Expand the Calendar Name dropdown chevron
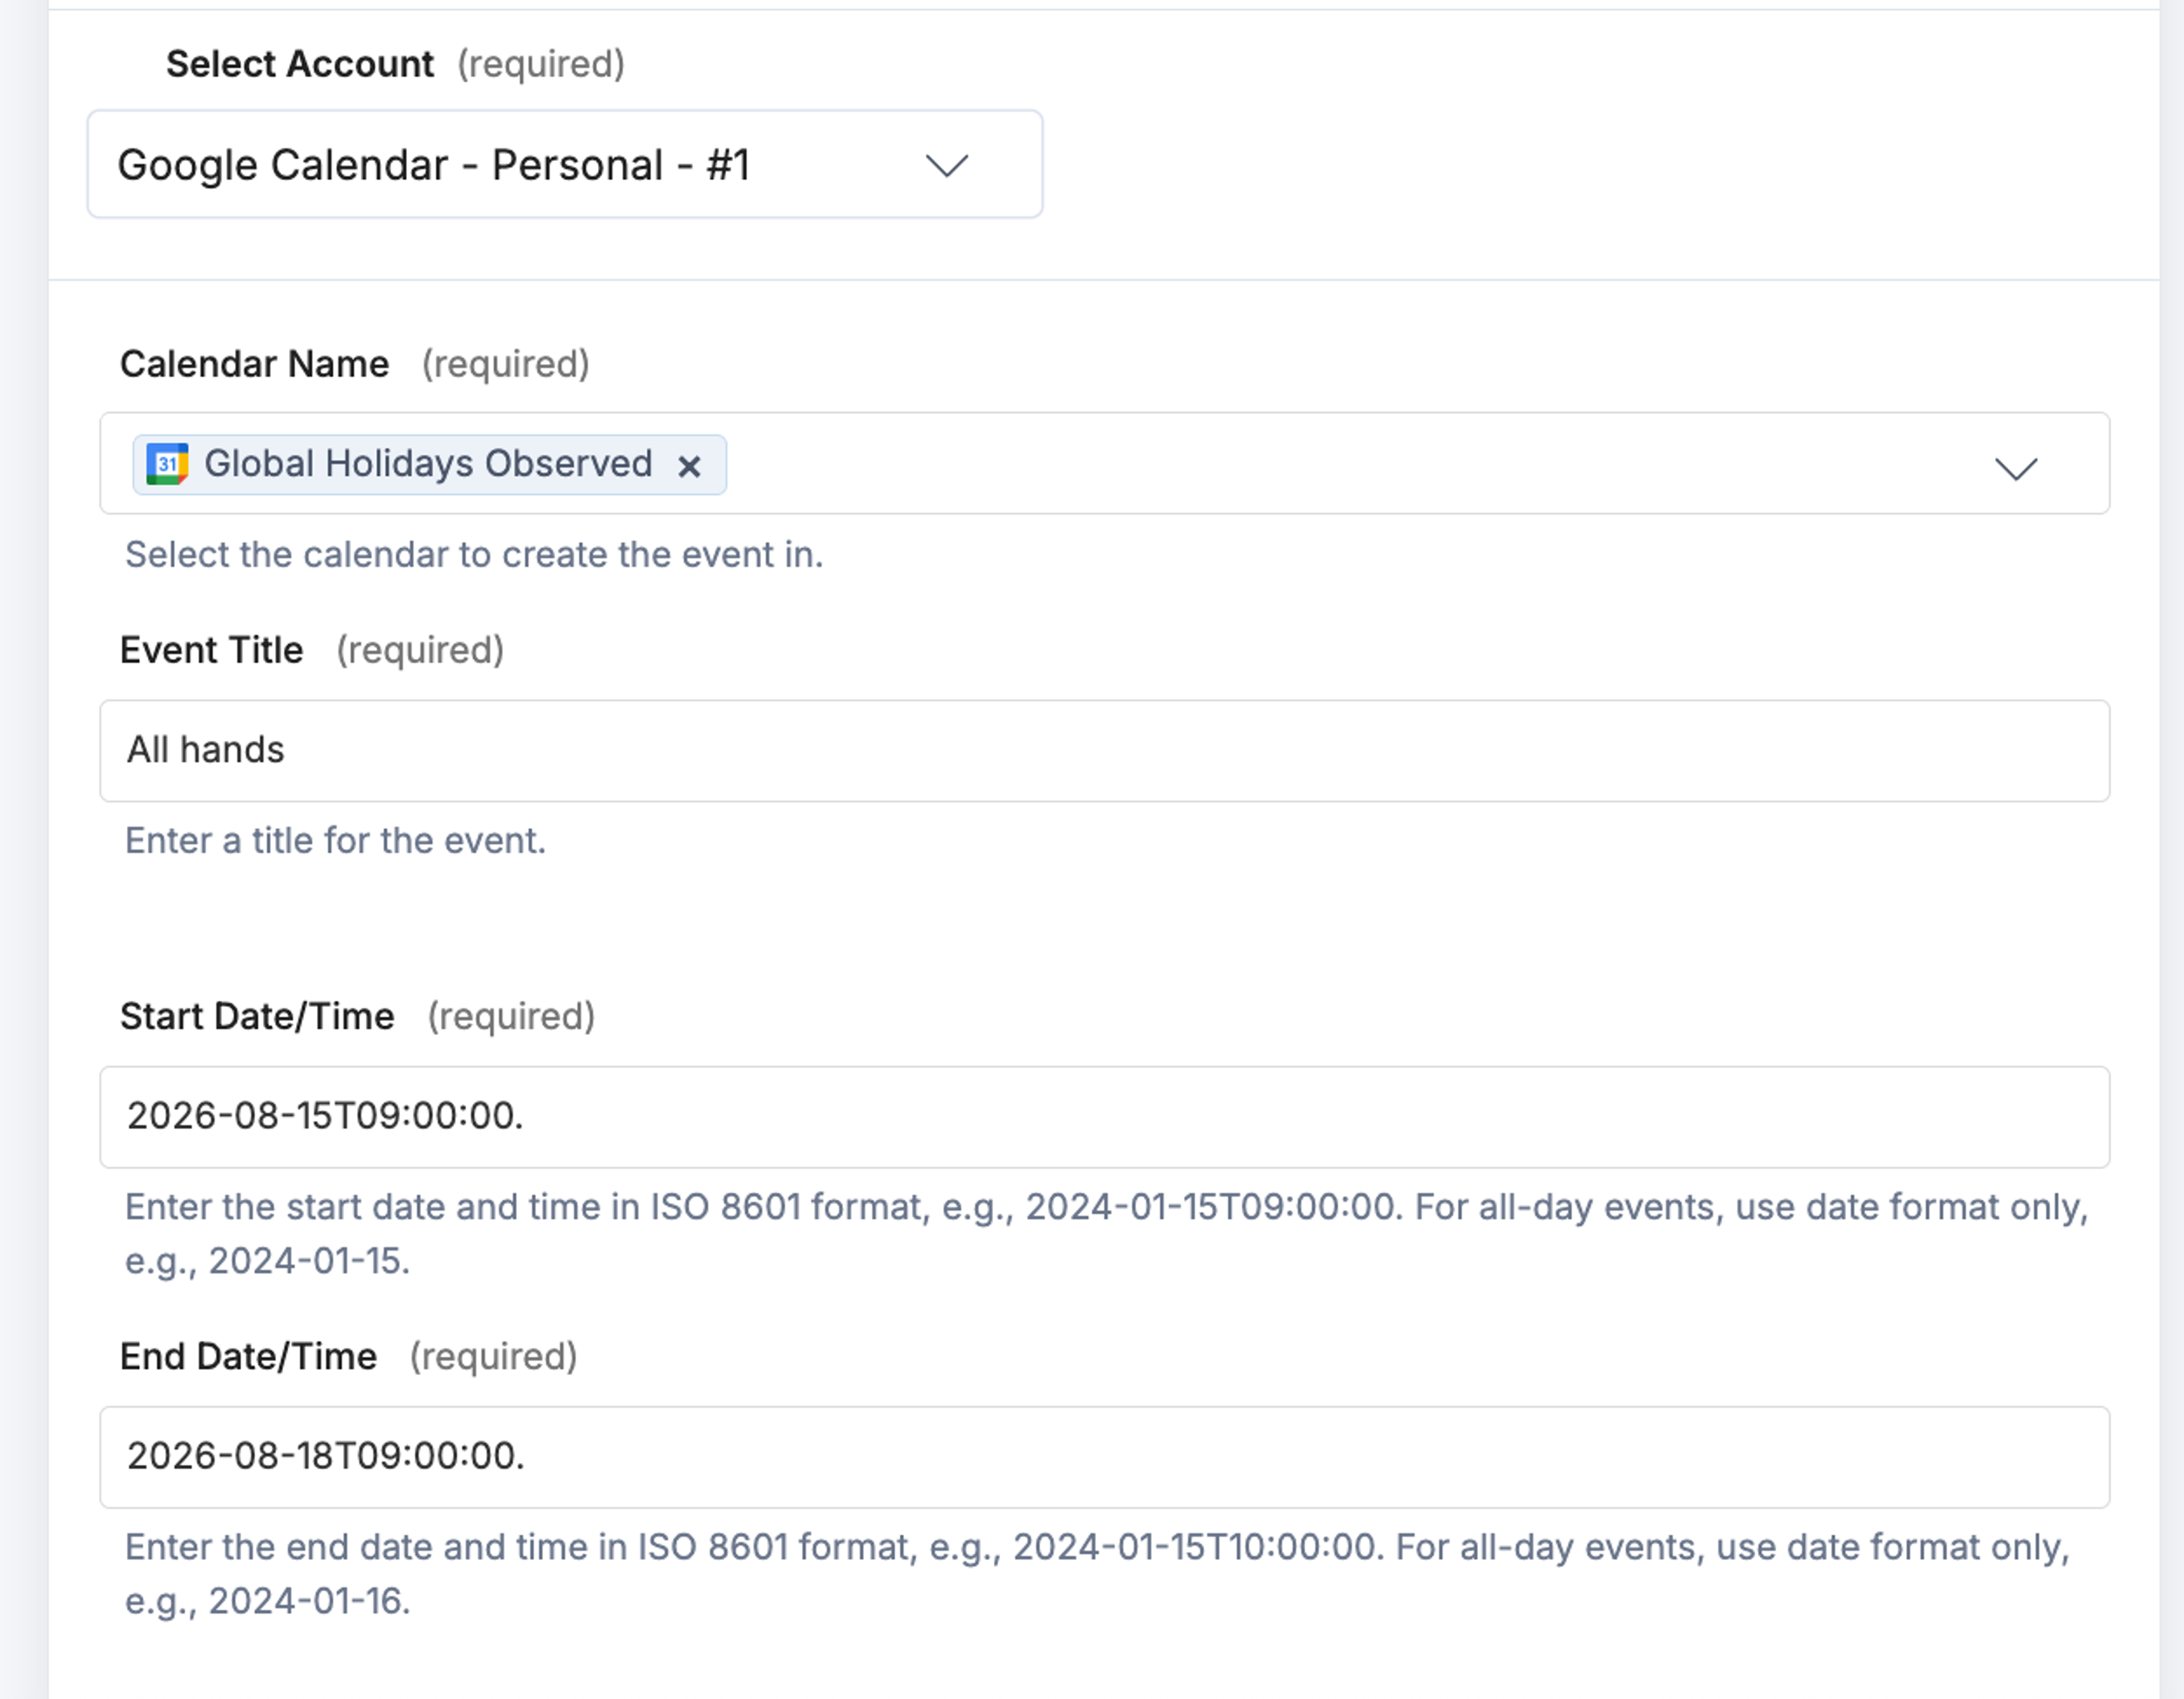2184x1699 pixels. [x=2016, y=468]
